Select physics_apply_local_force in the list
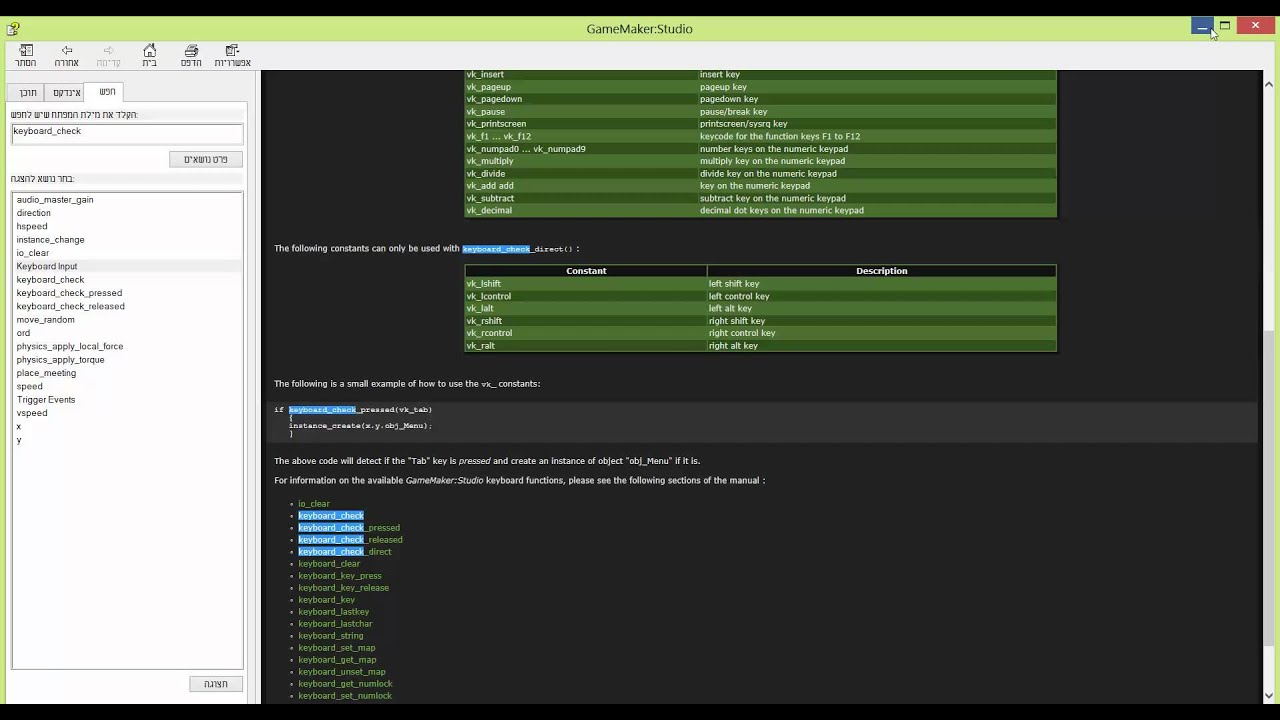This screenshot has height=720, width=1280. pyautogui.click(x=70, y=347)
